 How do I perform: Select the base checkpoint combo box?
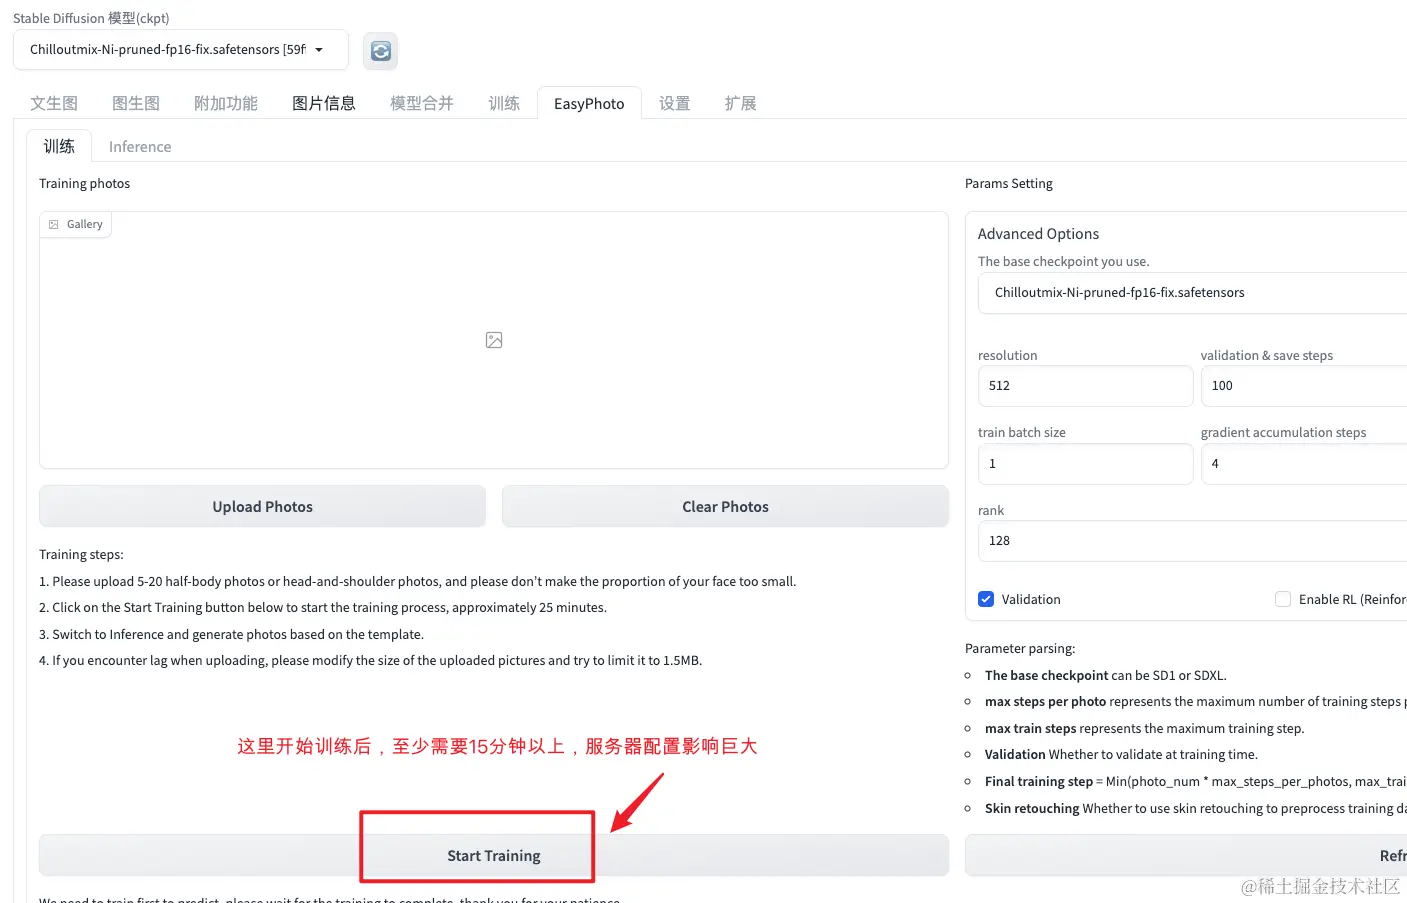[1192, 293]
